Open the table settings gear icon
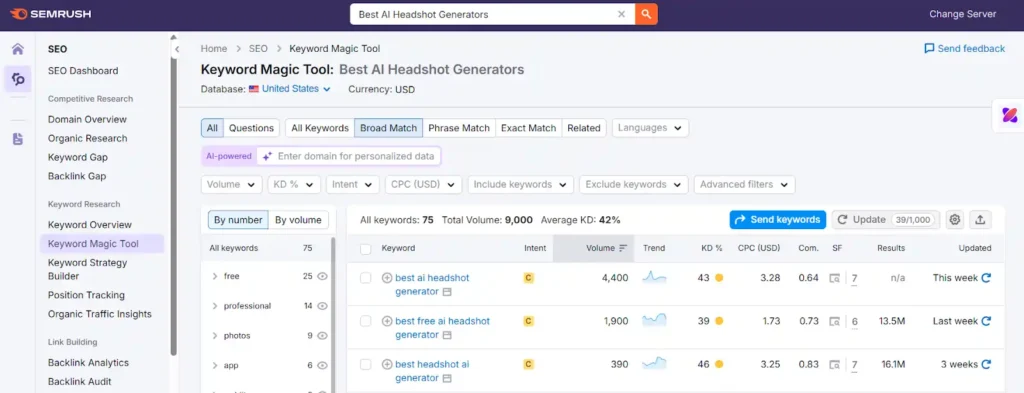The width and height of the screenshot is (1024, 393). click(x=955, y=220)
